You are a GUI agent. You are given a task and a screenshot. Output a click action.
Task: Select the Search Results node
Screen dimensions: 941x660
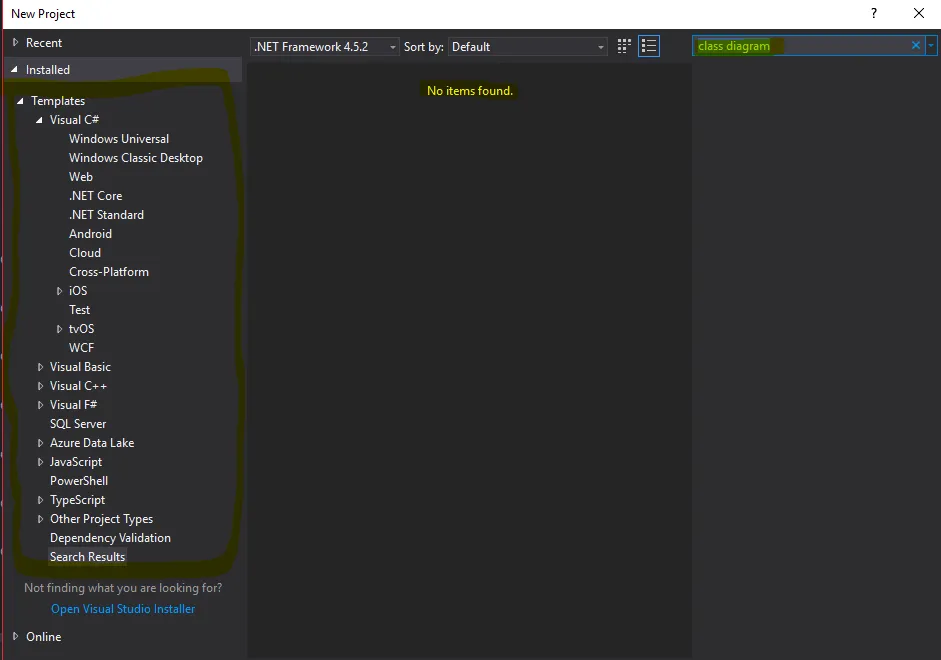point(88,557)
